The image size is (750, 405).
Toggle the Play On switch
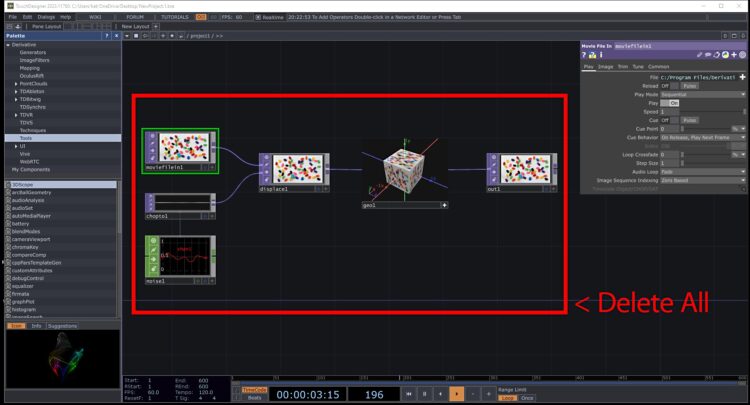point(669,103)
